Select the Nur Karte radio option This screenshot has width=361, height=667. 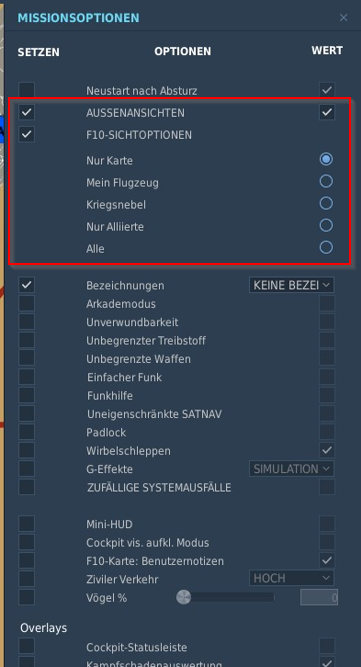tap(326, 159)
